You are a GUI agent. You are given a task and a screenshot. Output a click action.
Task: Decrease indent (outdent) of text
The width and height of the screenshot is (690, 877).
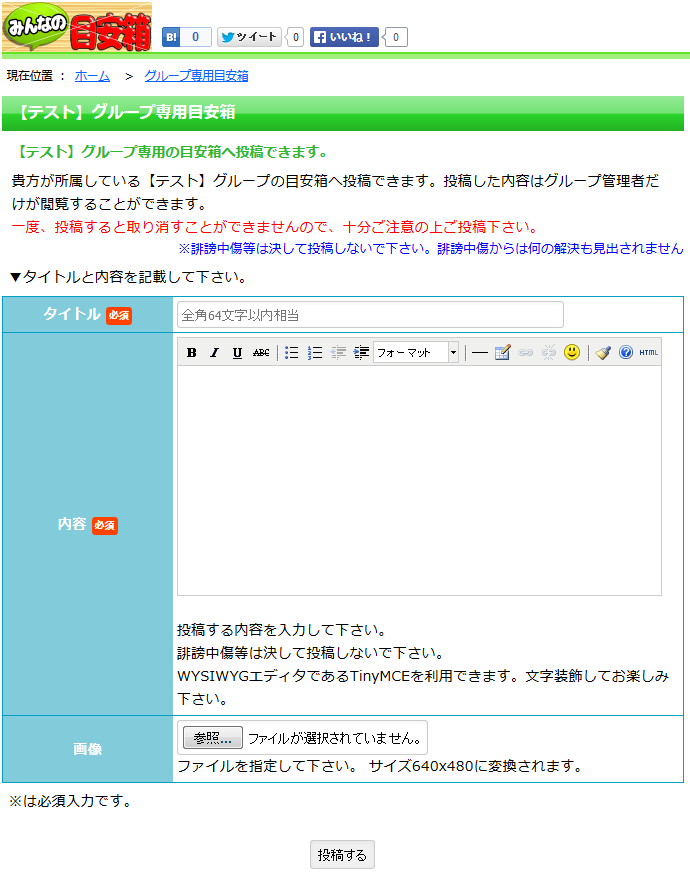pyautogui.click(x=338, y=352)
